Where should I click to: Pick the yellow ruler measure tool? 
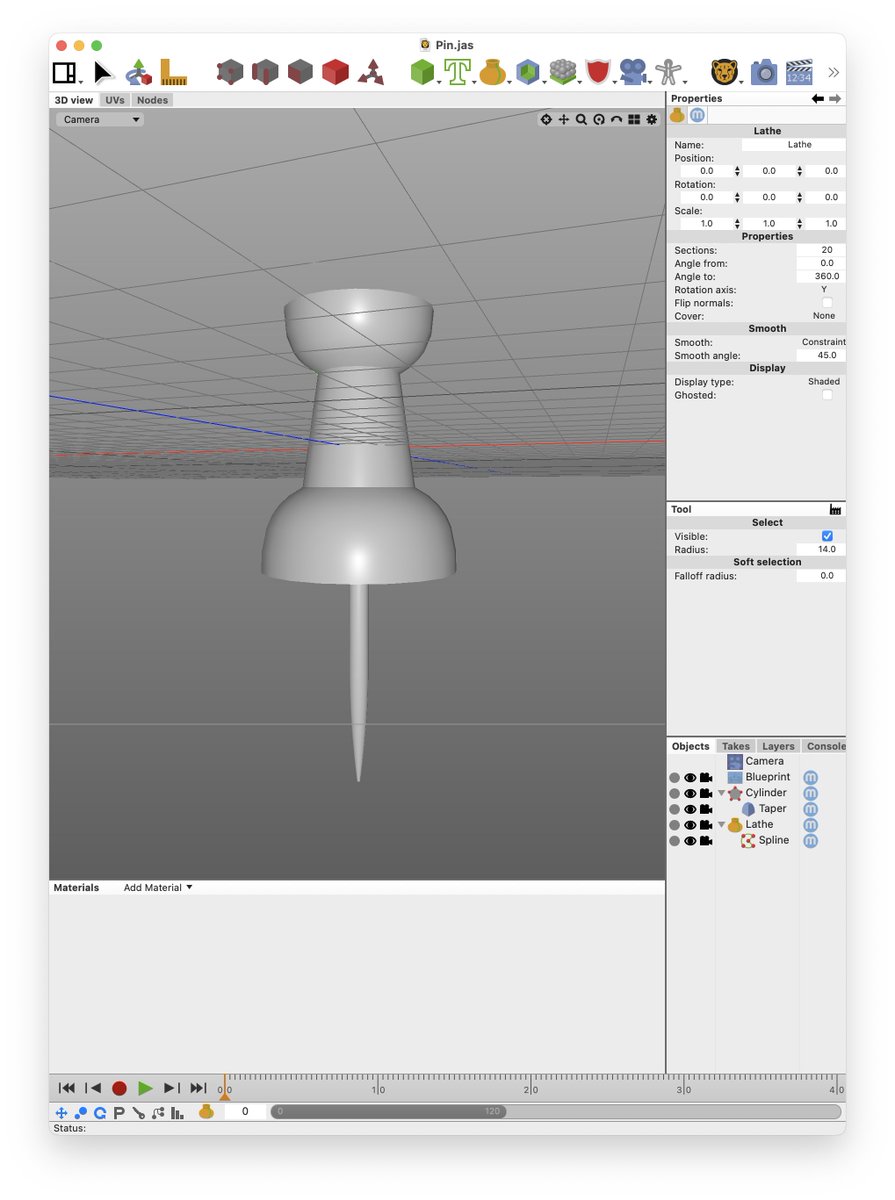pyautogui.click(x=173, y=72)
